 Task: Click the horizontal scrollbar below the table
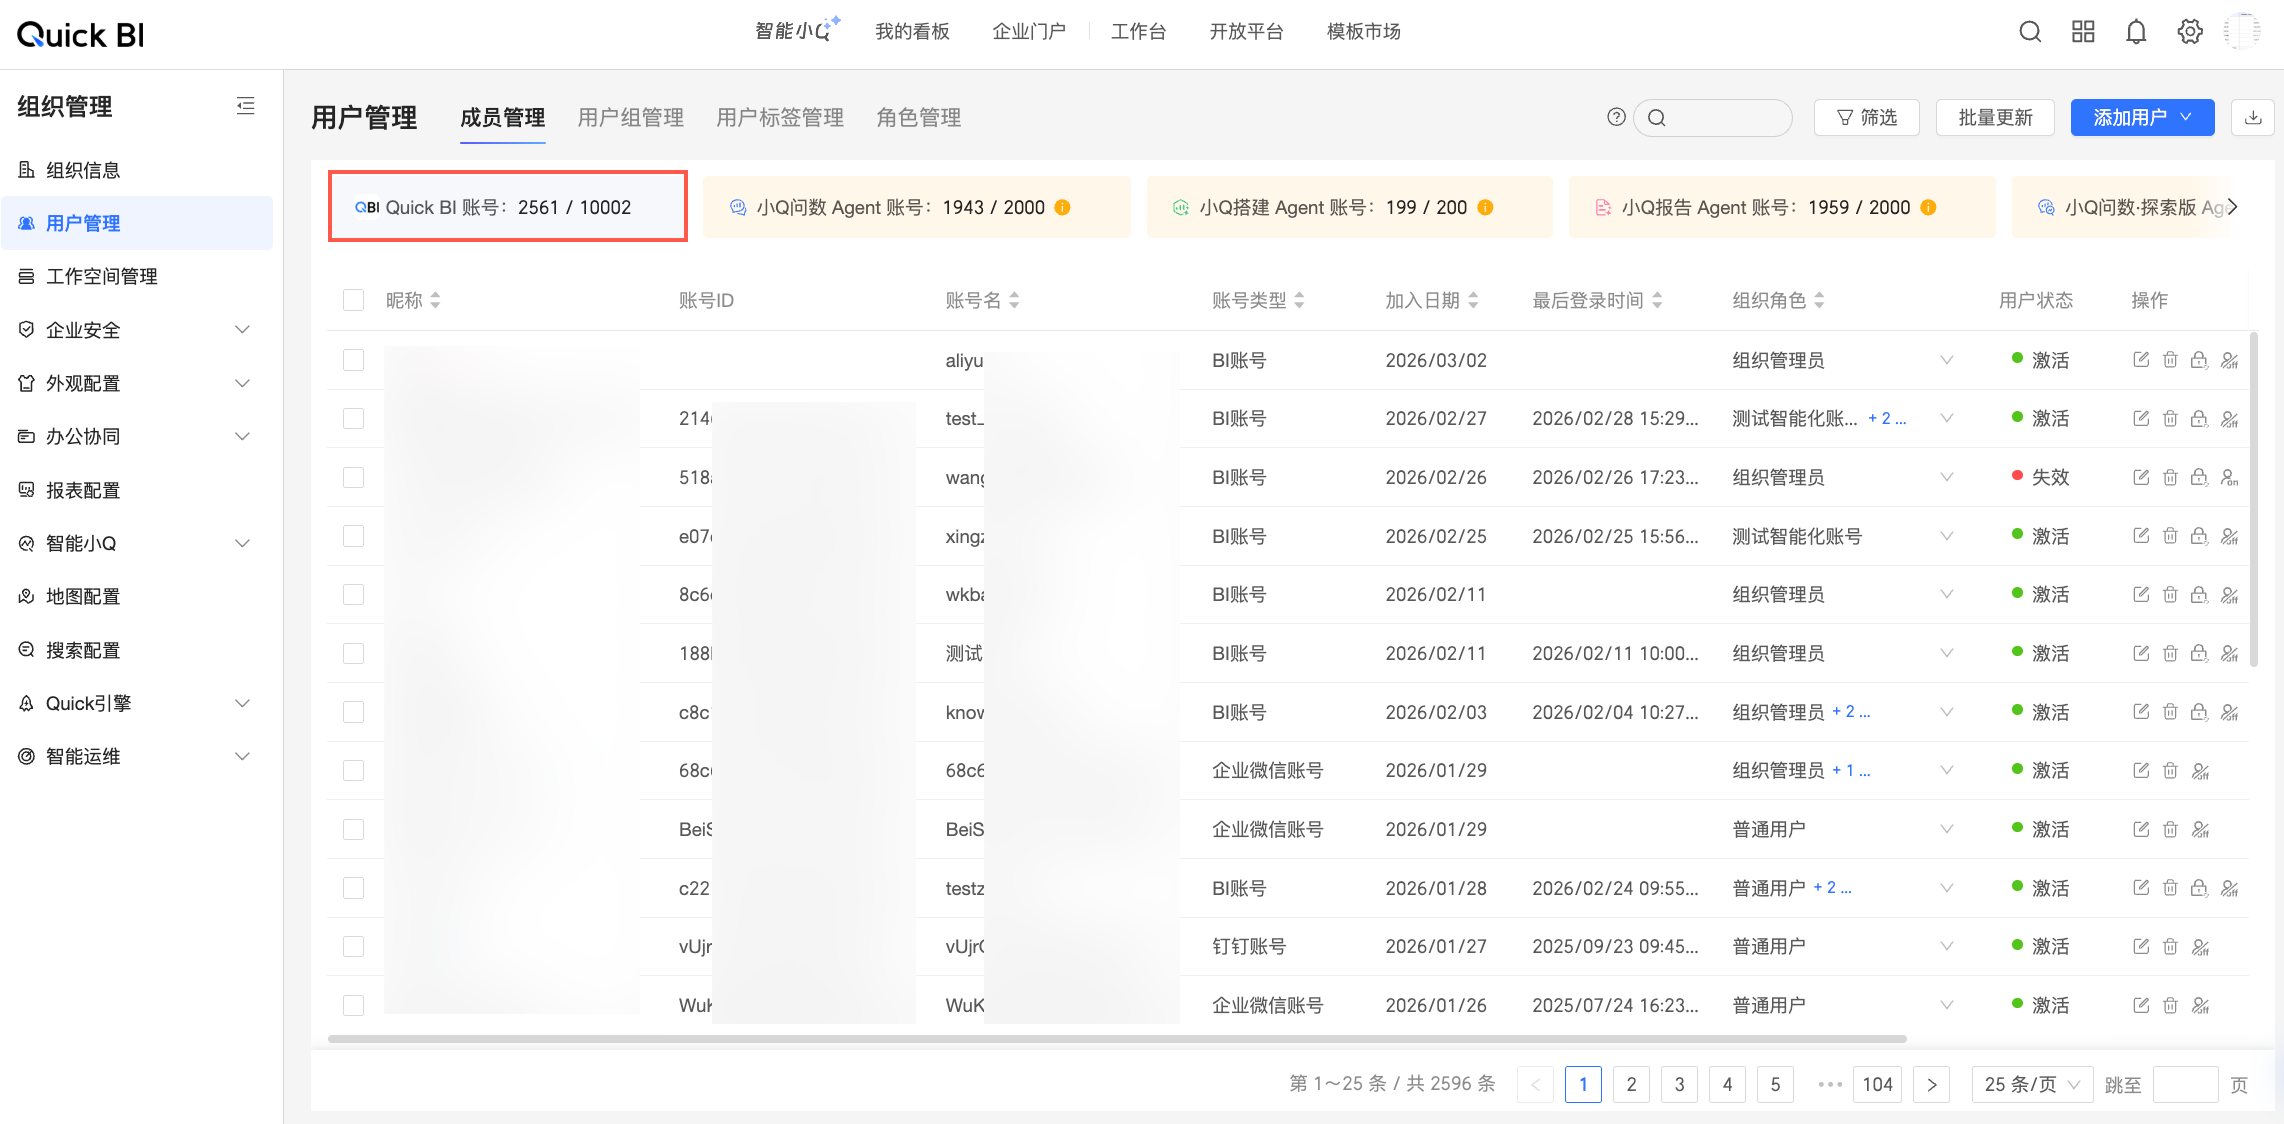point(1116,1039)
